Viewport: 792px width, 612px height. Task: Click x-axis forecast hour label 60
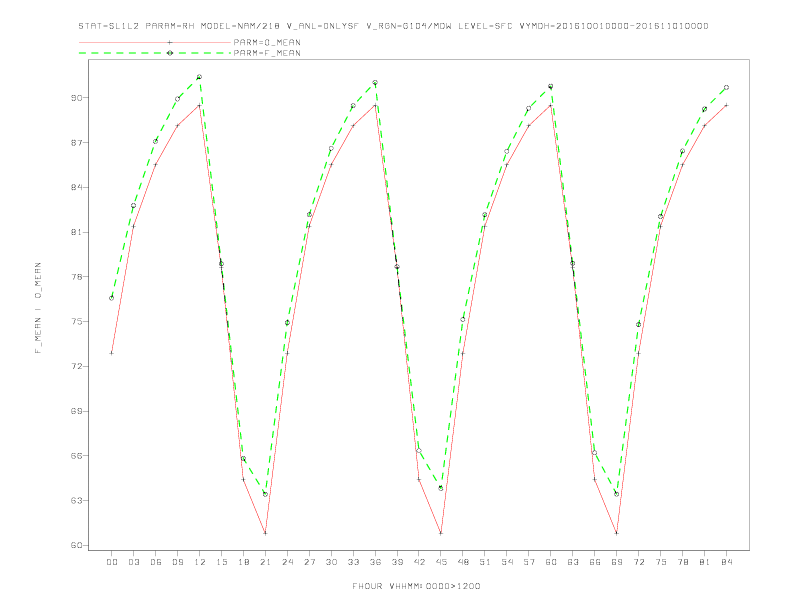[551, 562]
